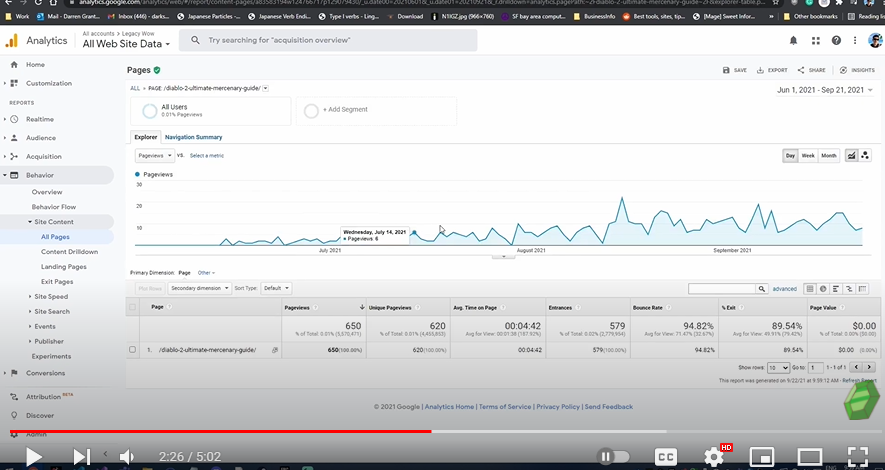Open the All Web Site Data selector
The width and height of the screenshot is (885, 470).
pos(126,44)
